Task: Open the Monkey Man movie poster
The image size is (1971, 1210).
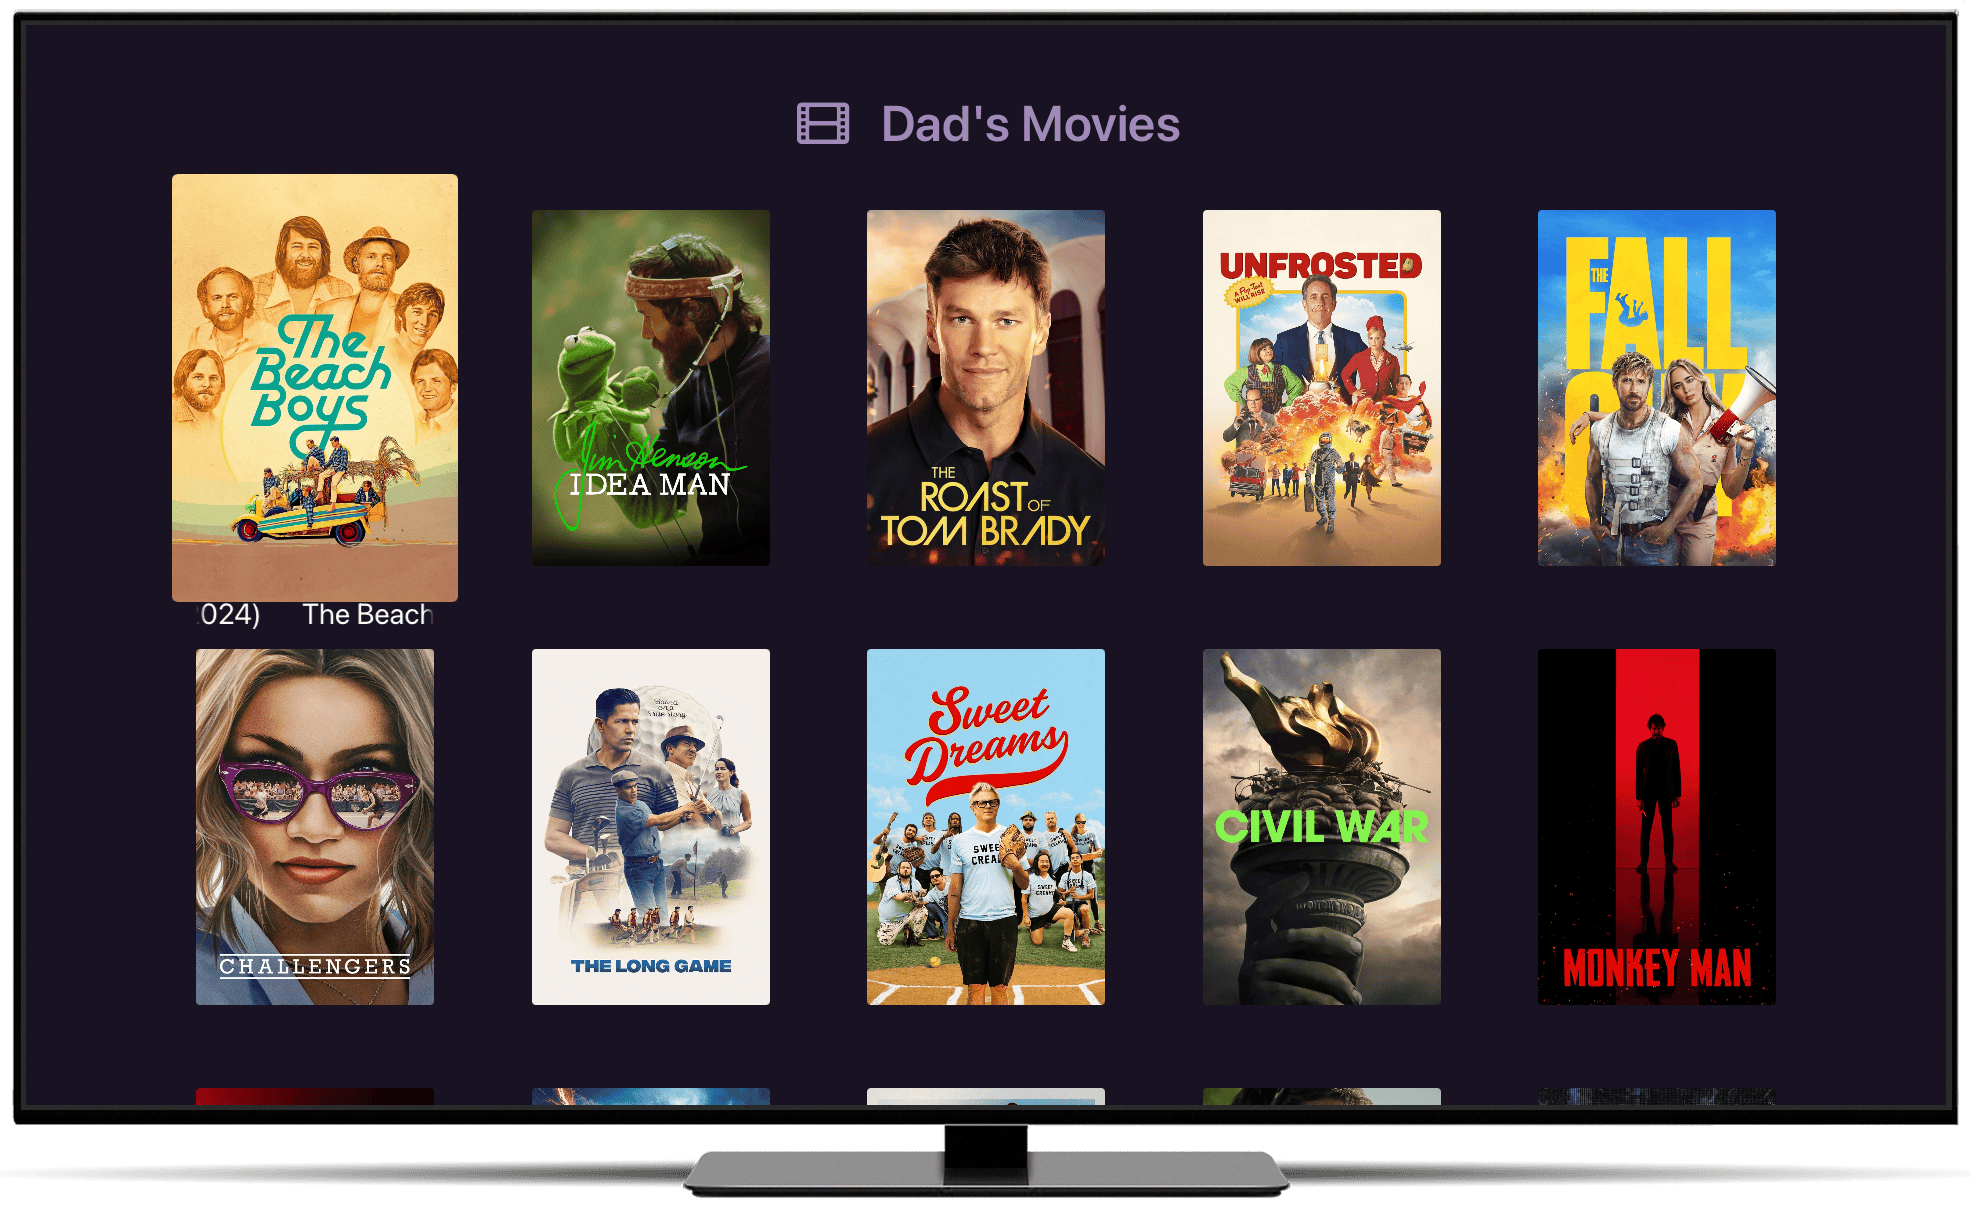Action: pyautogui.click(x=1657, y=827)
